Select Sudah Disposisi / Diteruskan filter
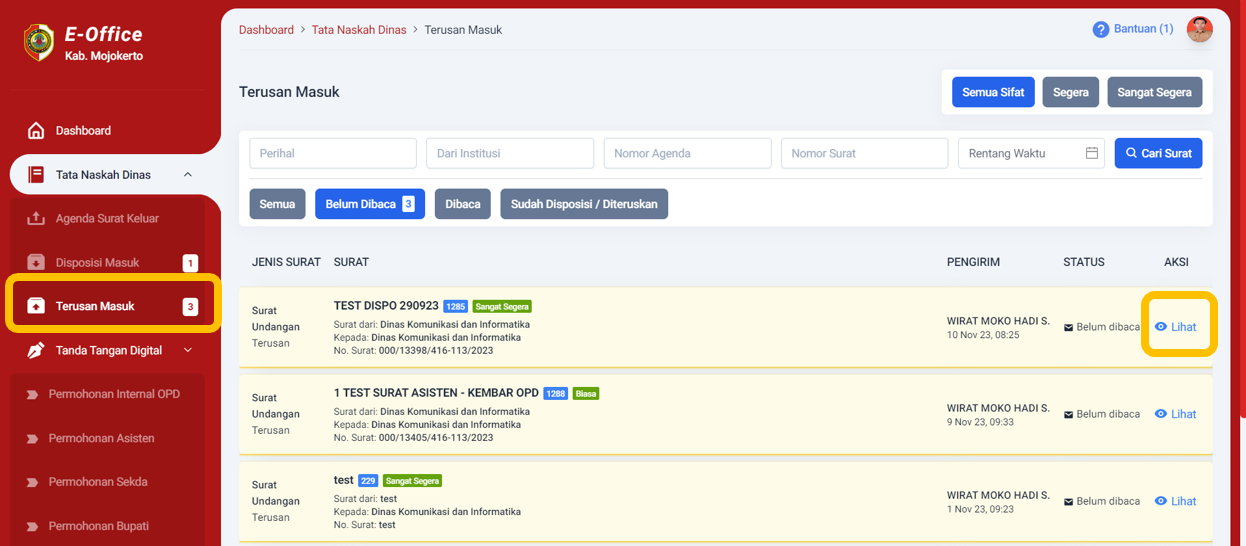 pyautogui.click(x=584, y=204)
